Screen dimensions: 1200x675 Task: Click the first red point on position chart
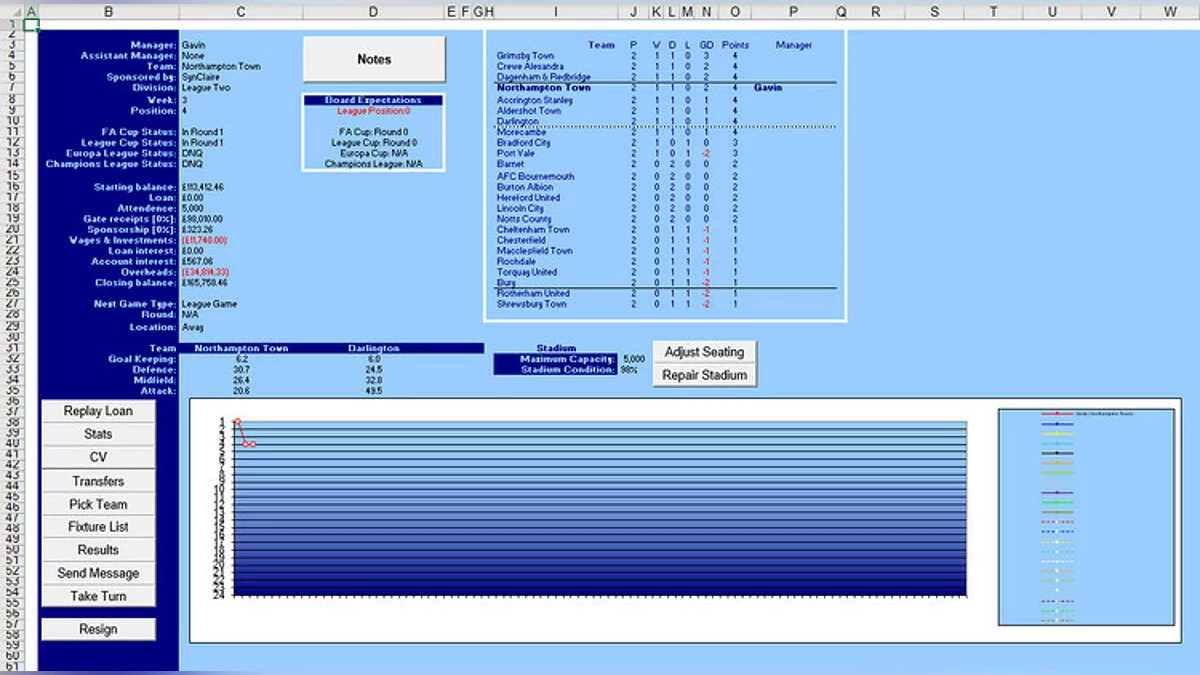237,422
